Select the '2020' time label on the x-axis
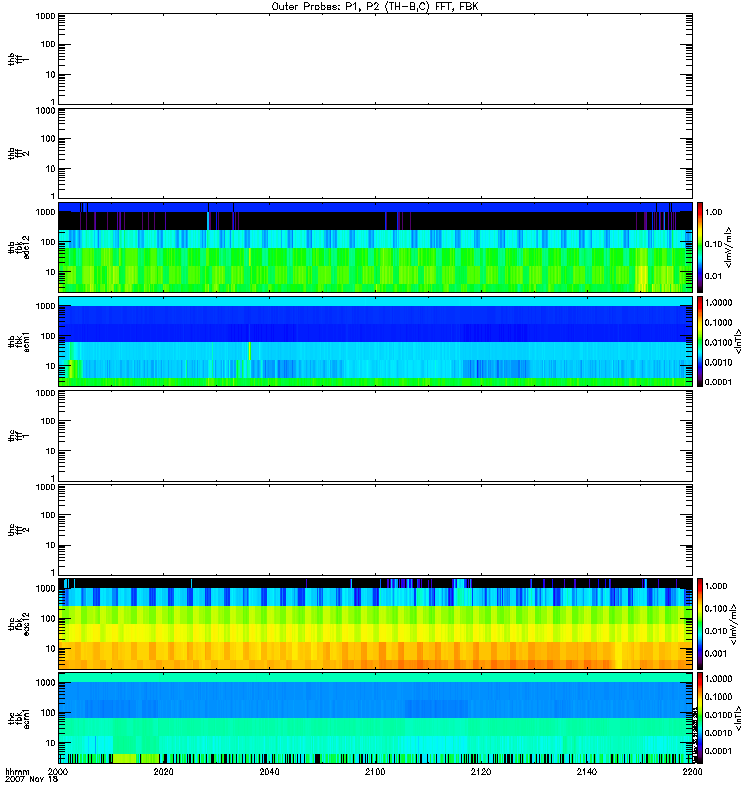750x800 pixels. pyautogui.click(x=163, y=771)
